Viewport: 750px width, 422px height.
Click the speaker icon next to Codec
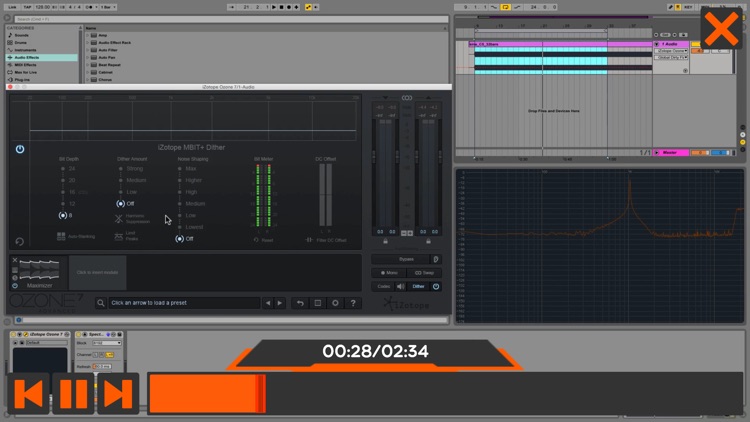401,287
